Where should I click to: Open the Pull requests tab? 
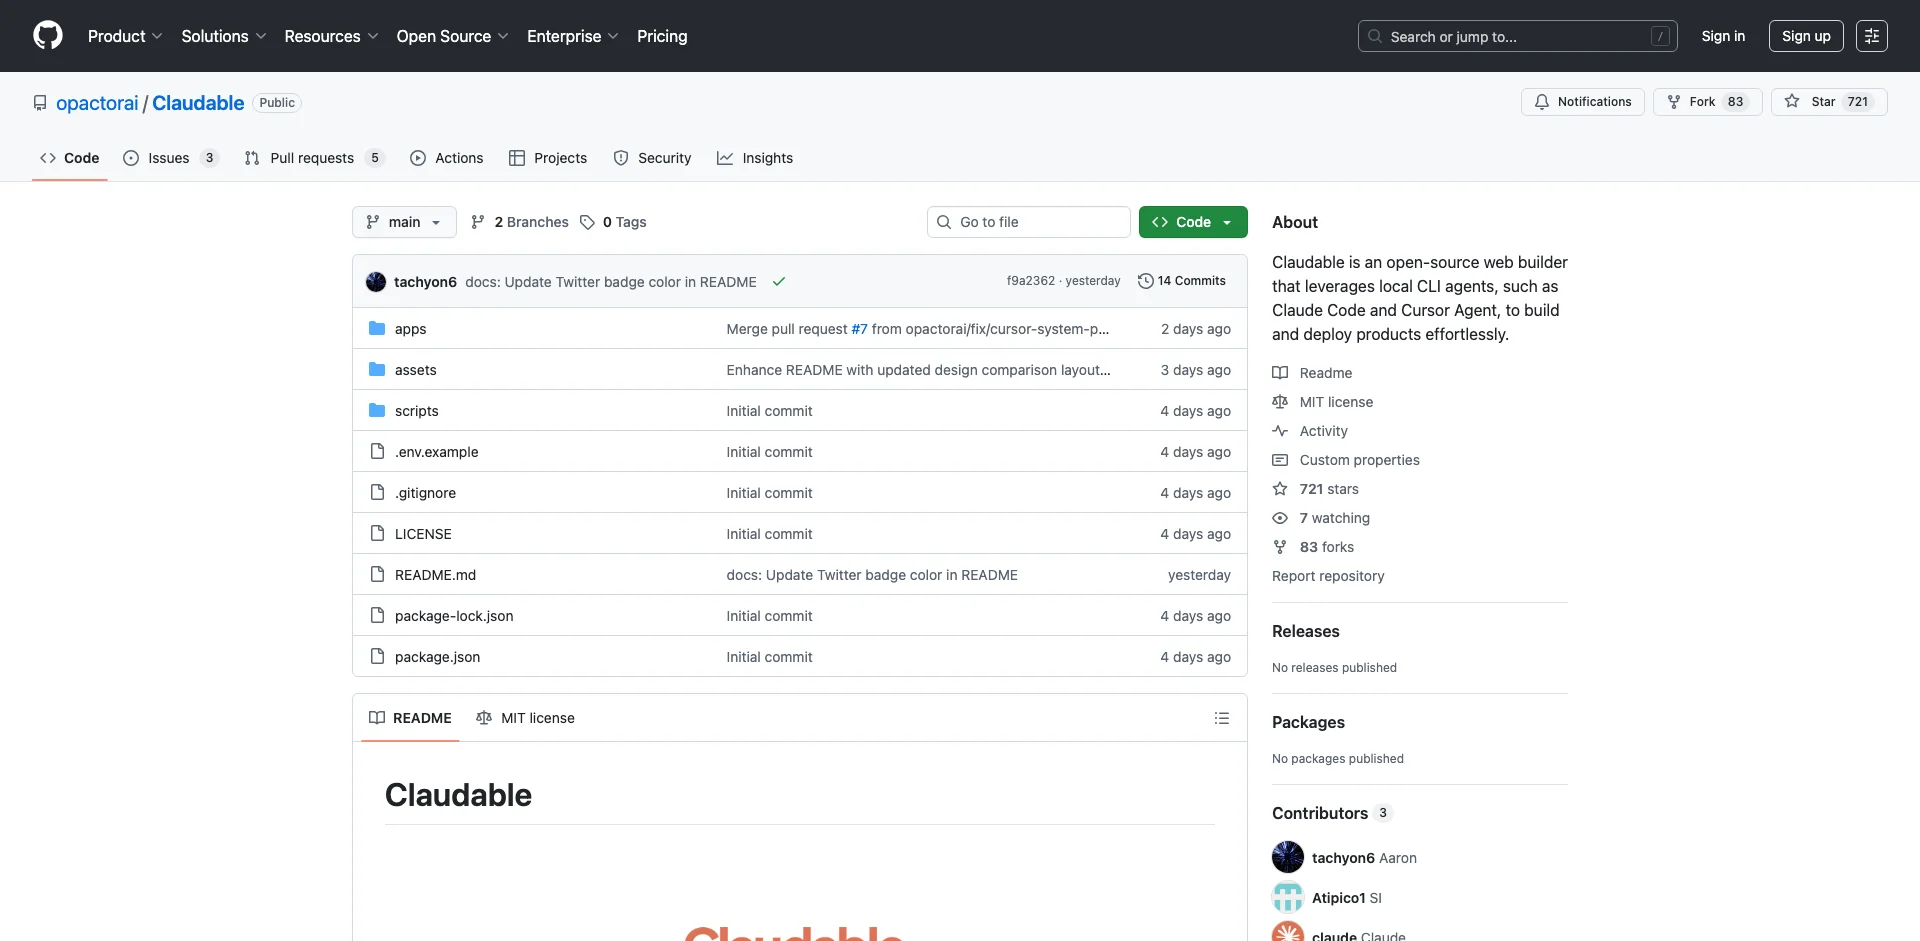coord(312,158)
